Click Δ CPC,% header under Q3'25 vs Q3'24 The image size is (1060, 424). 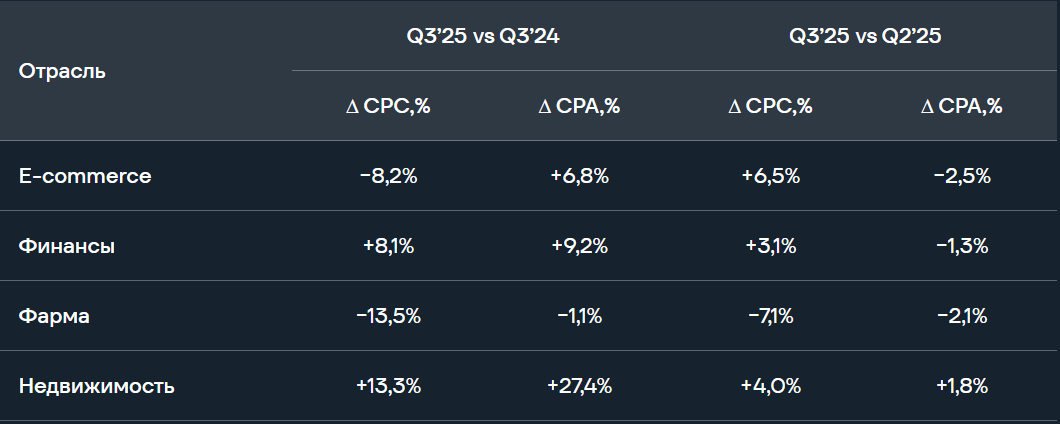pos(387,106)
